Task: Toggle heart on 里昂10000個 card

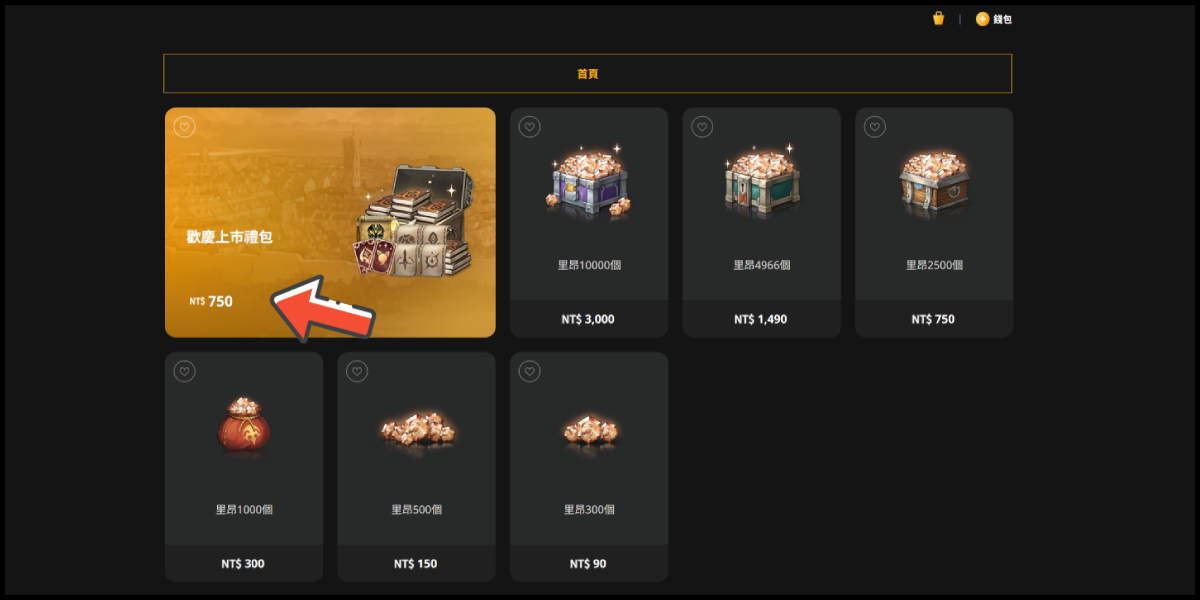Action: coord(529,127)
